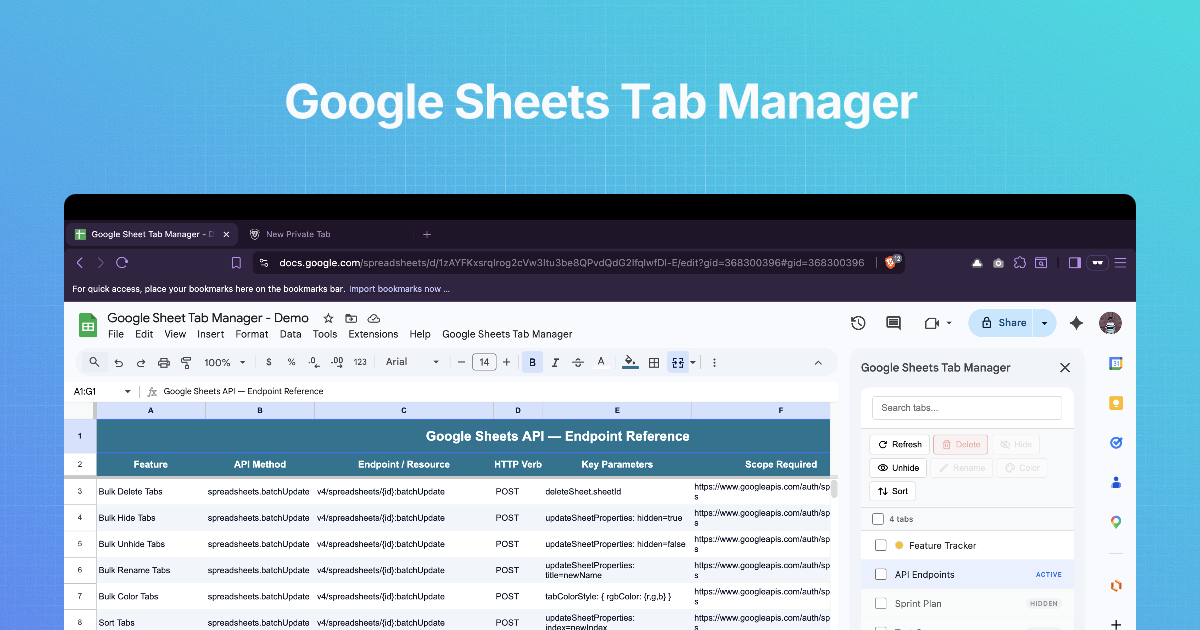Viewport: 1200px width, 630px height.
Task: Type in the Search tabs field
Action: (965, 407)
